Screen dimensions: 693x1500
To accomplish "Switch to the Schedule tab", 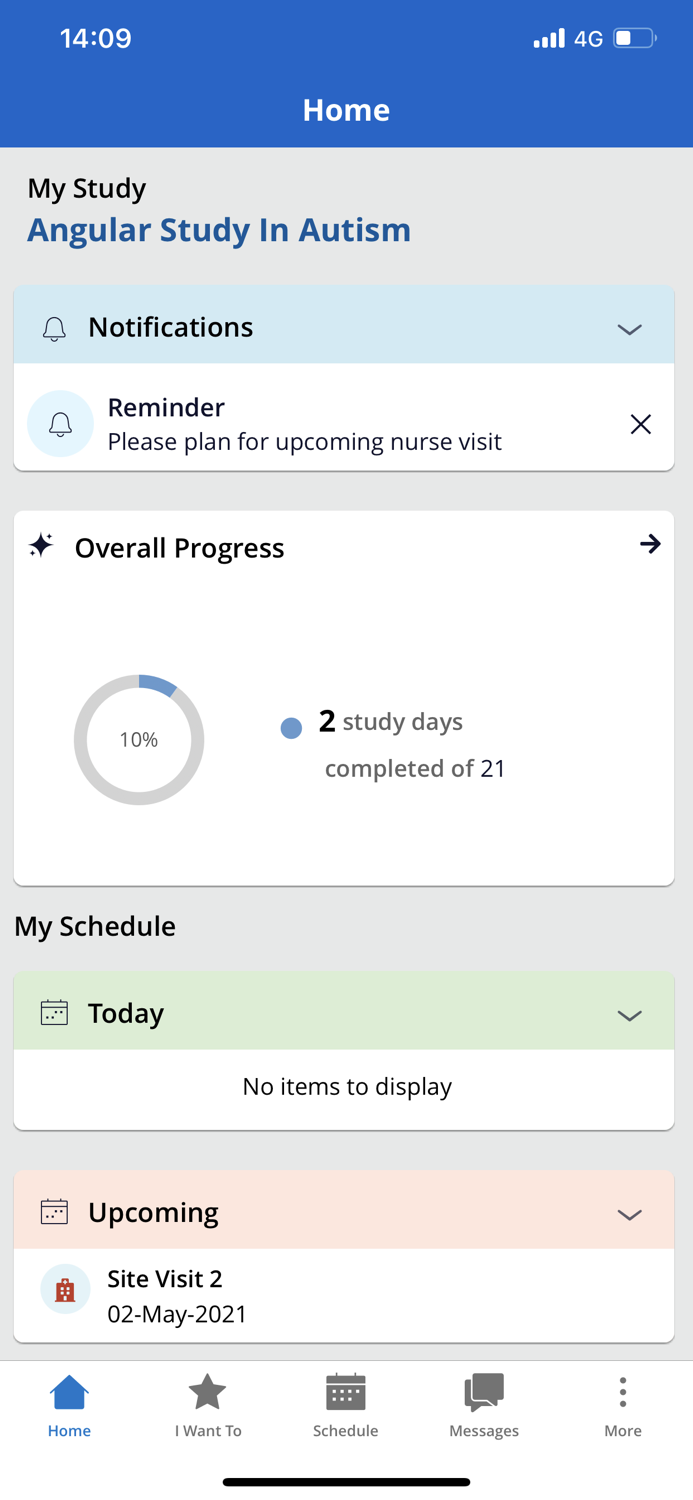I will click(x=345, y=1405).
